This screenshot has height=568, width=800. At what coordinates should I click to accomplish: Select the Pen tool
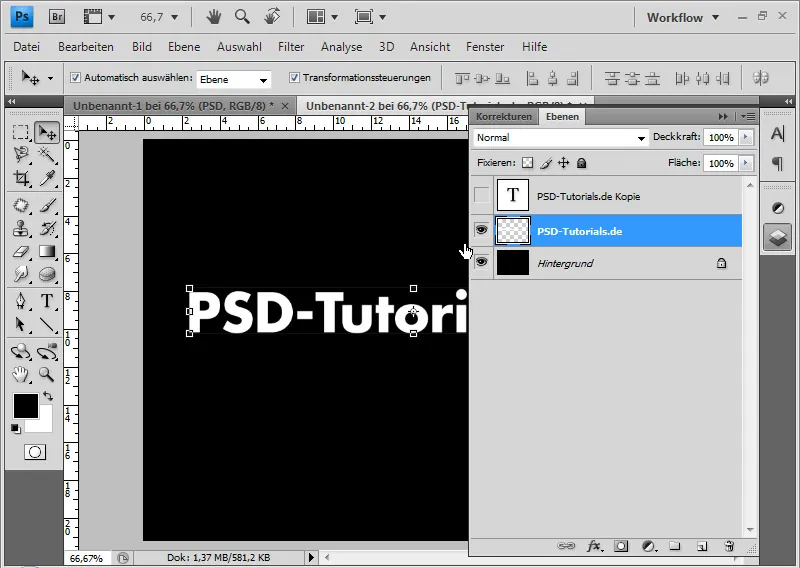pos(21,301)
